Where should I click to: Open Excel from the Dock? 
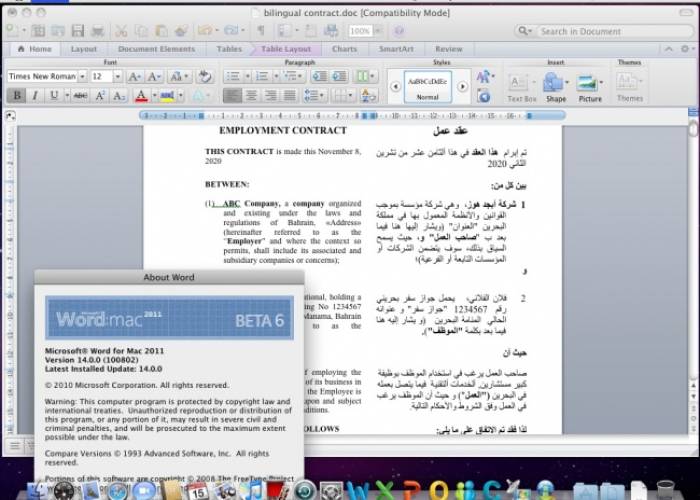[385, 491]
